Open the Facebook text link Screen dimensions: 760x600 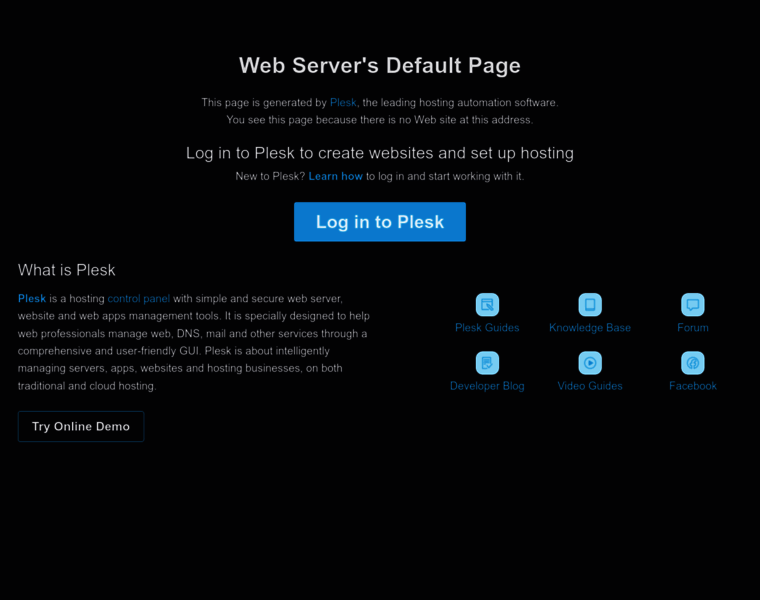(x=693, y=386)
